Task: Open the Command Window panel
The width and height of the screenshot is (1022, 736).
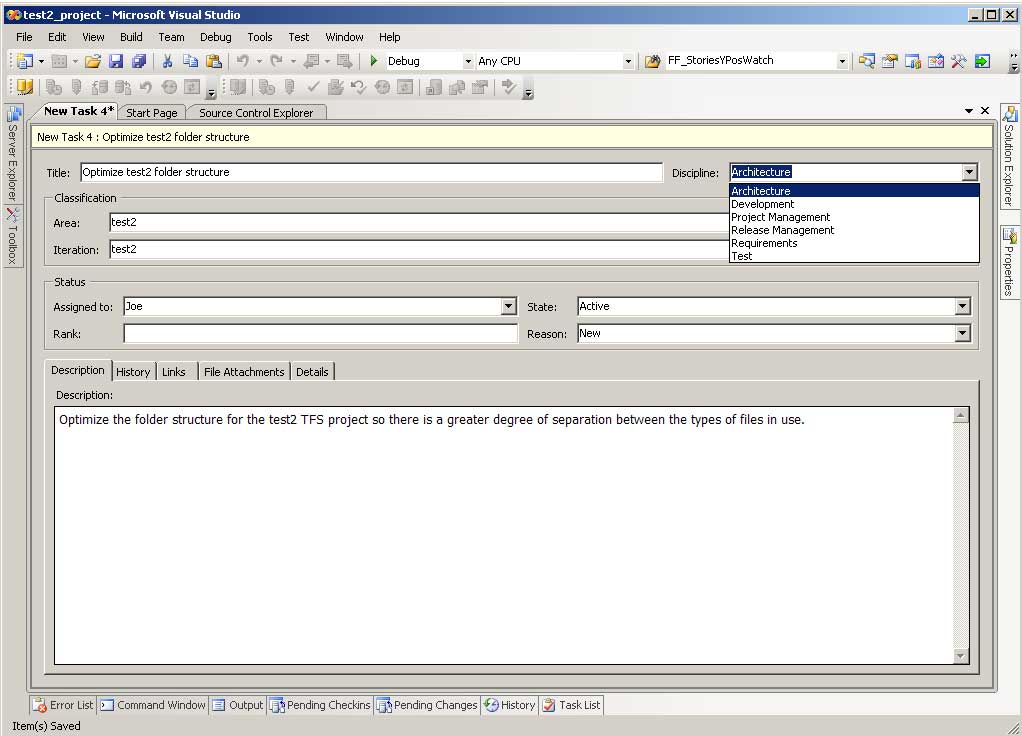Action: pyautogui.click(x=153, y=705)
